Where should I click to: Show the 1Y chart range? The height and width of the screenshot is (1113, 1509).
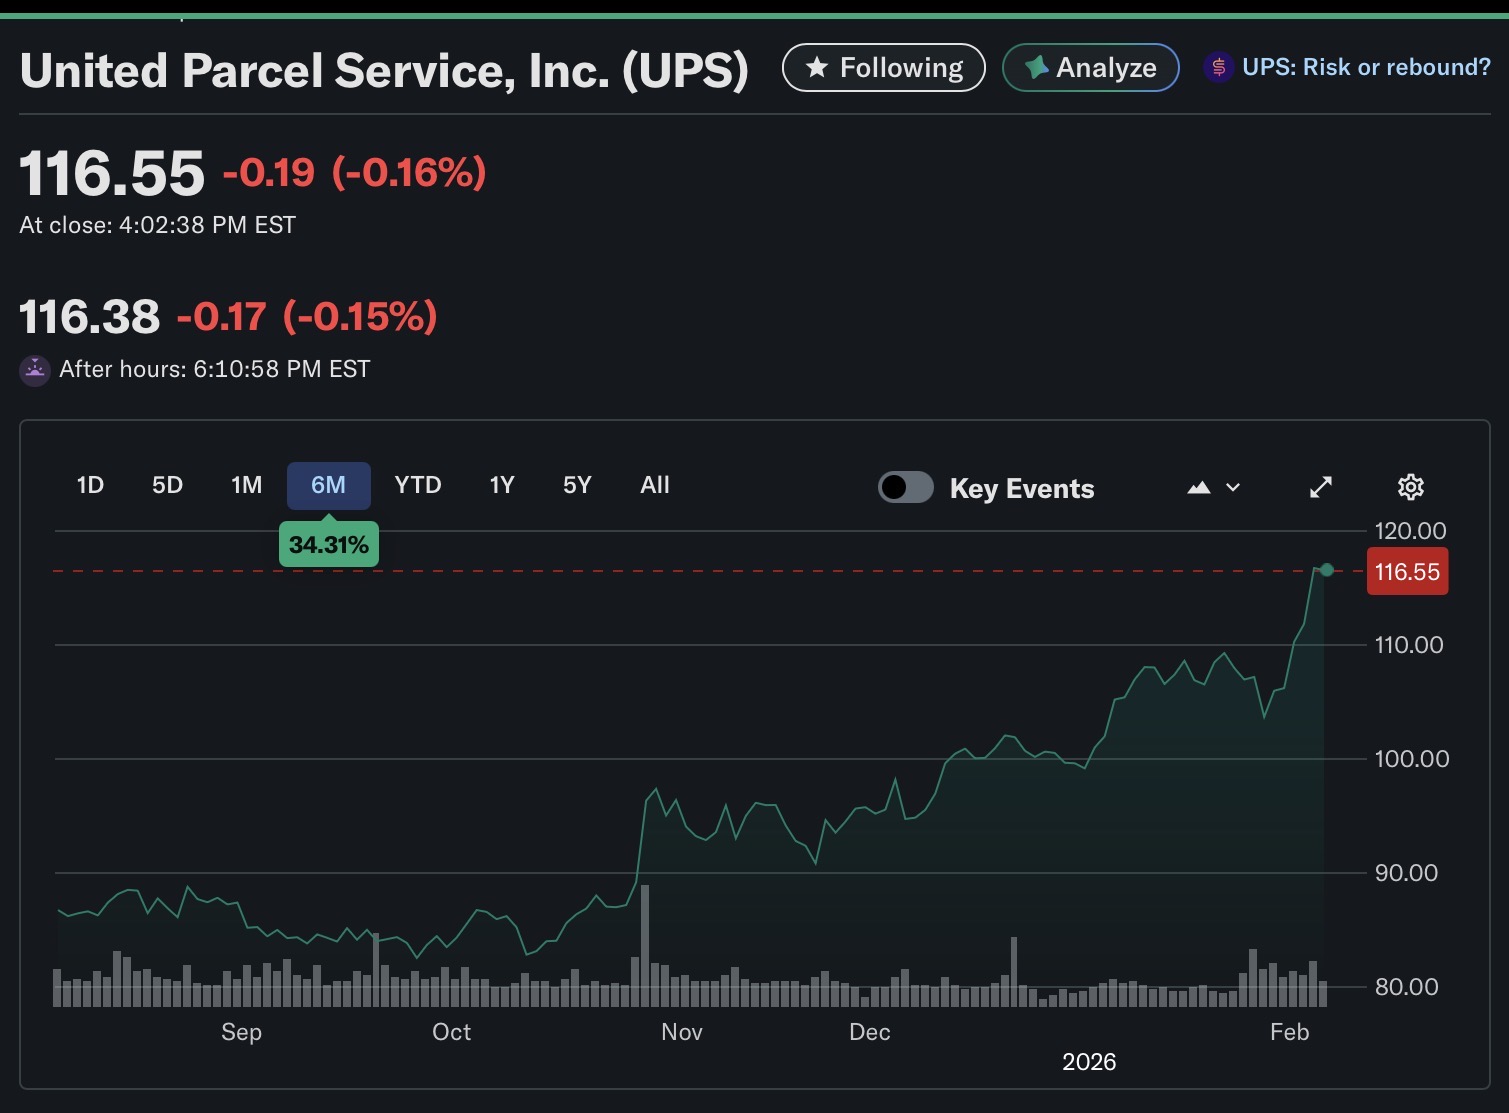click(501, 485)
